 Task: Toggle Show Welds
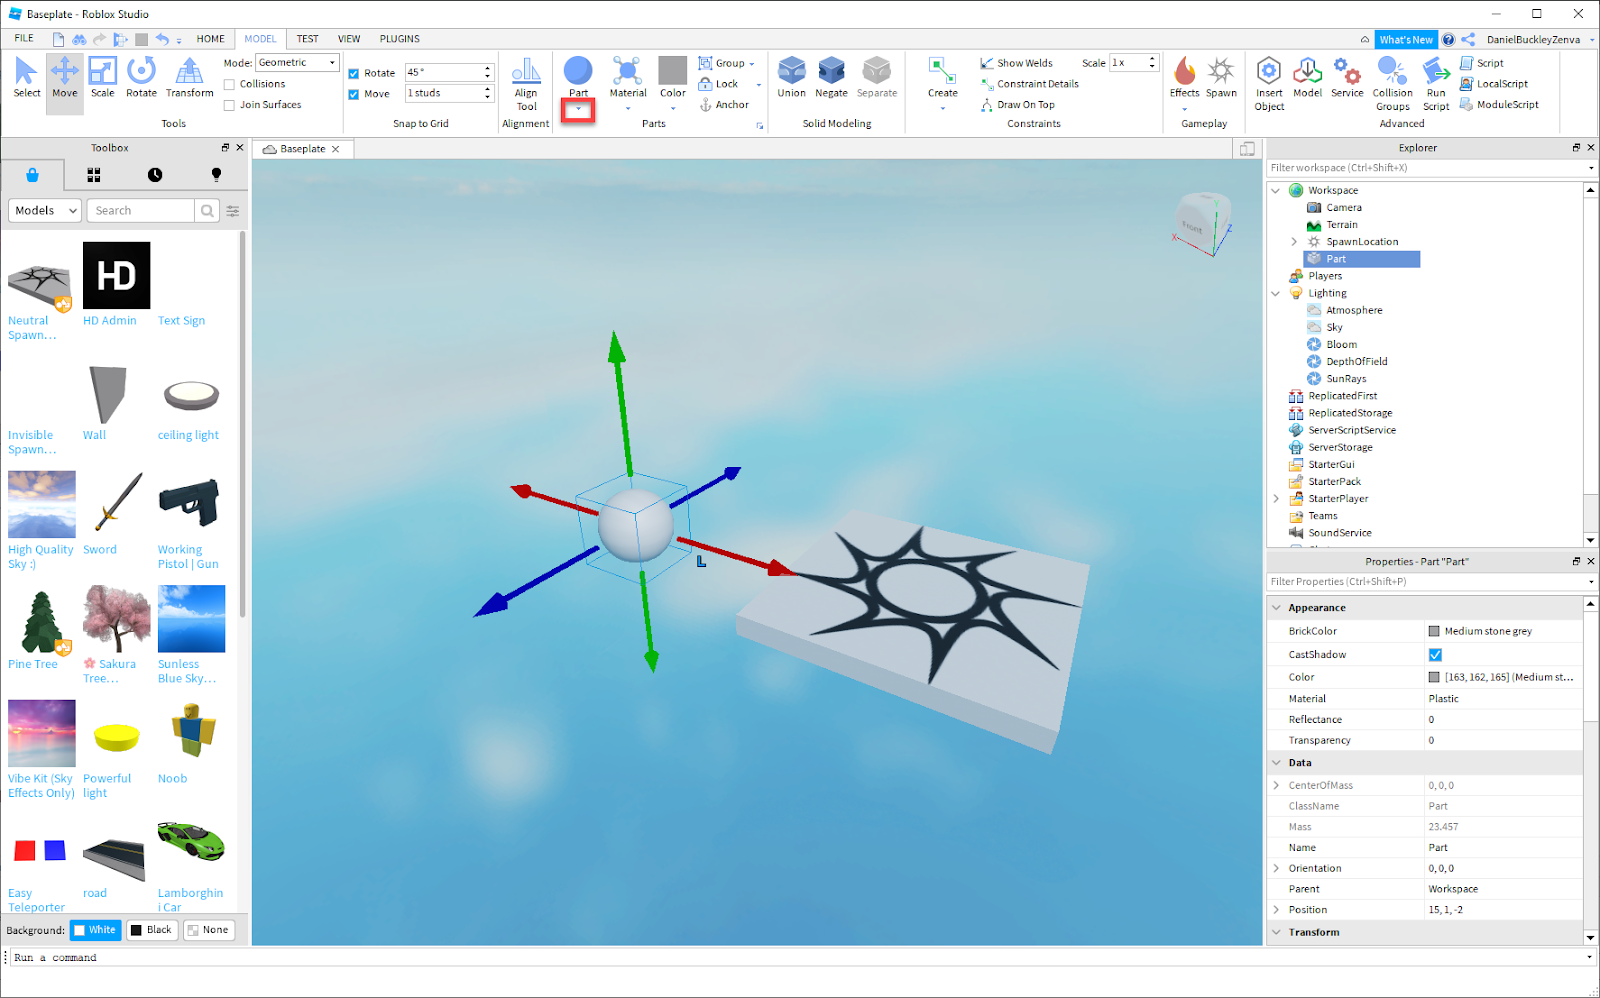click(x=1016, y=63)
